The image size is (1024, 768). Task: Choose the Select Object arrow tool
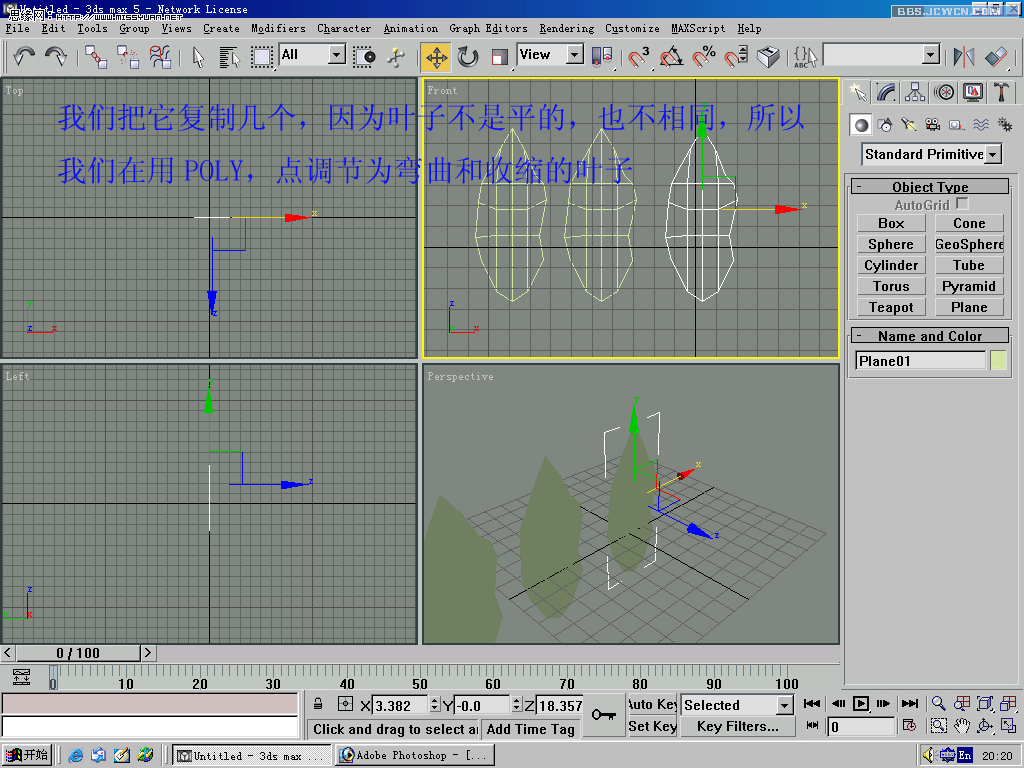[199, 56]
